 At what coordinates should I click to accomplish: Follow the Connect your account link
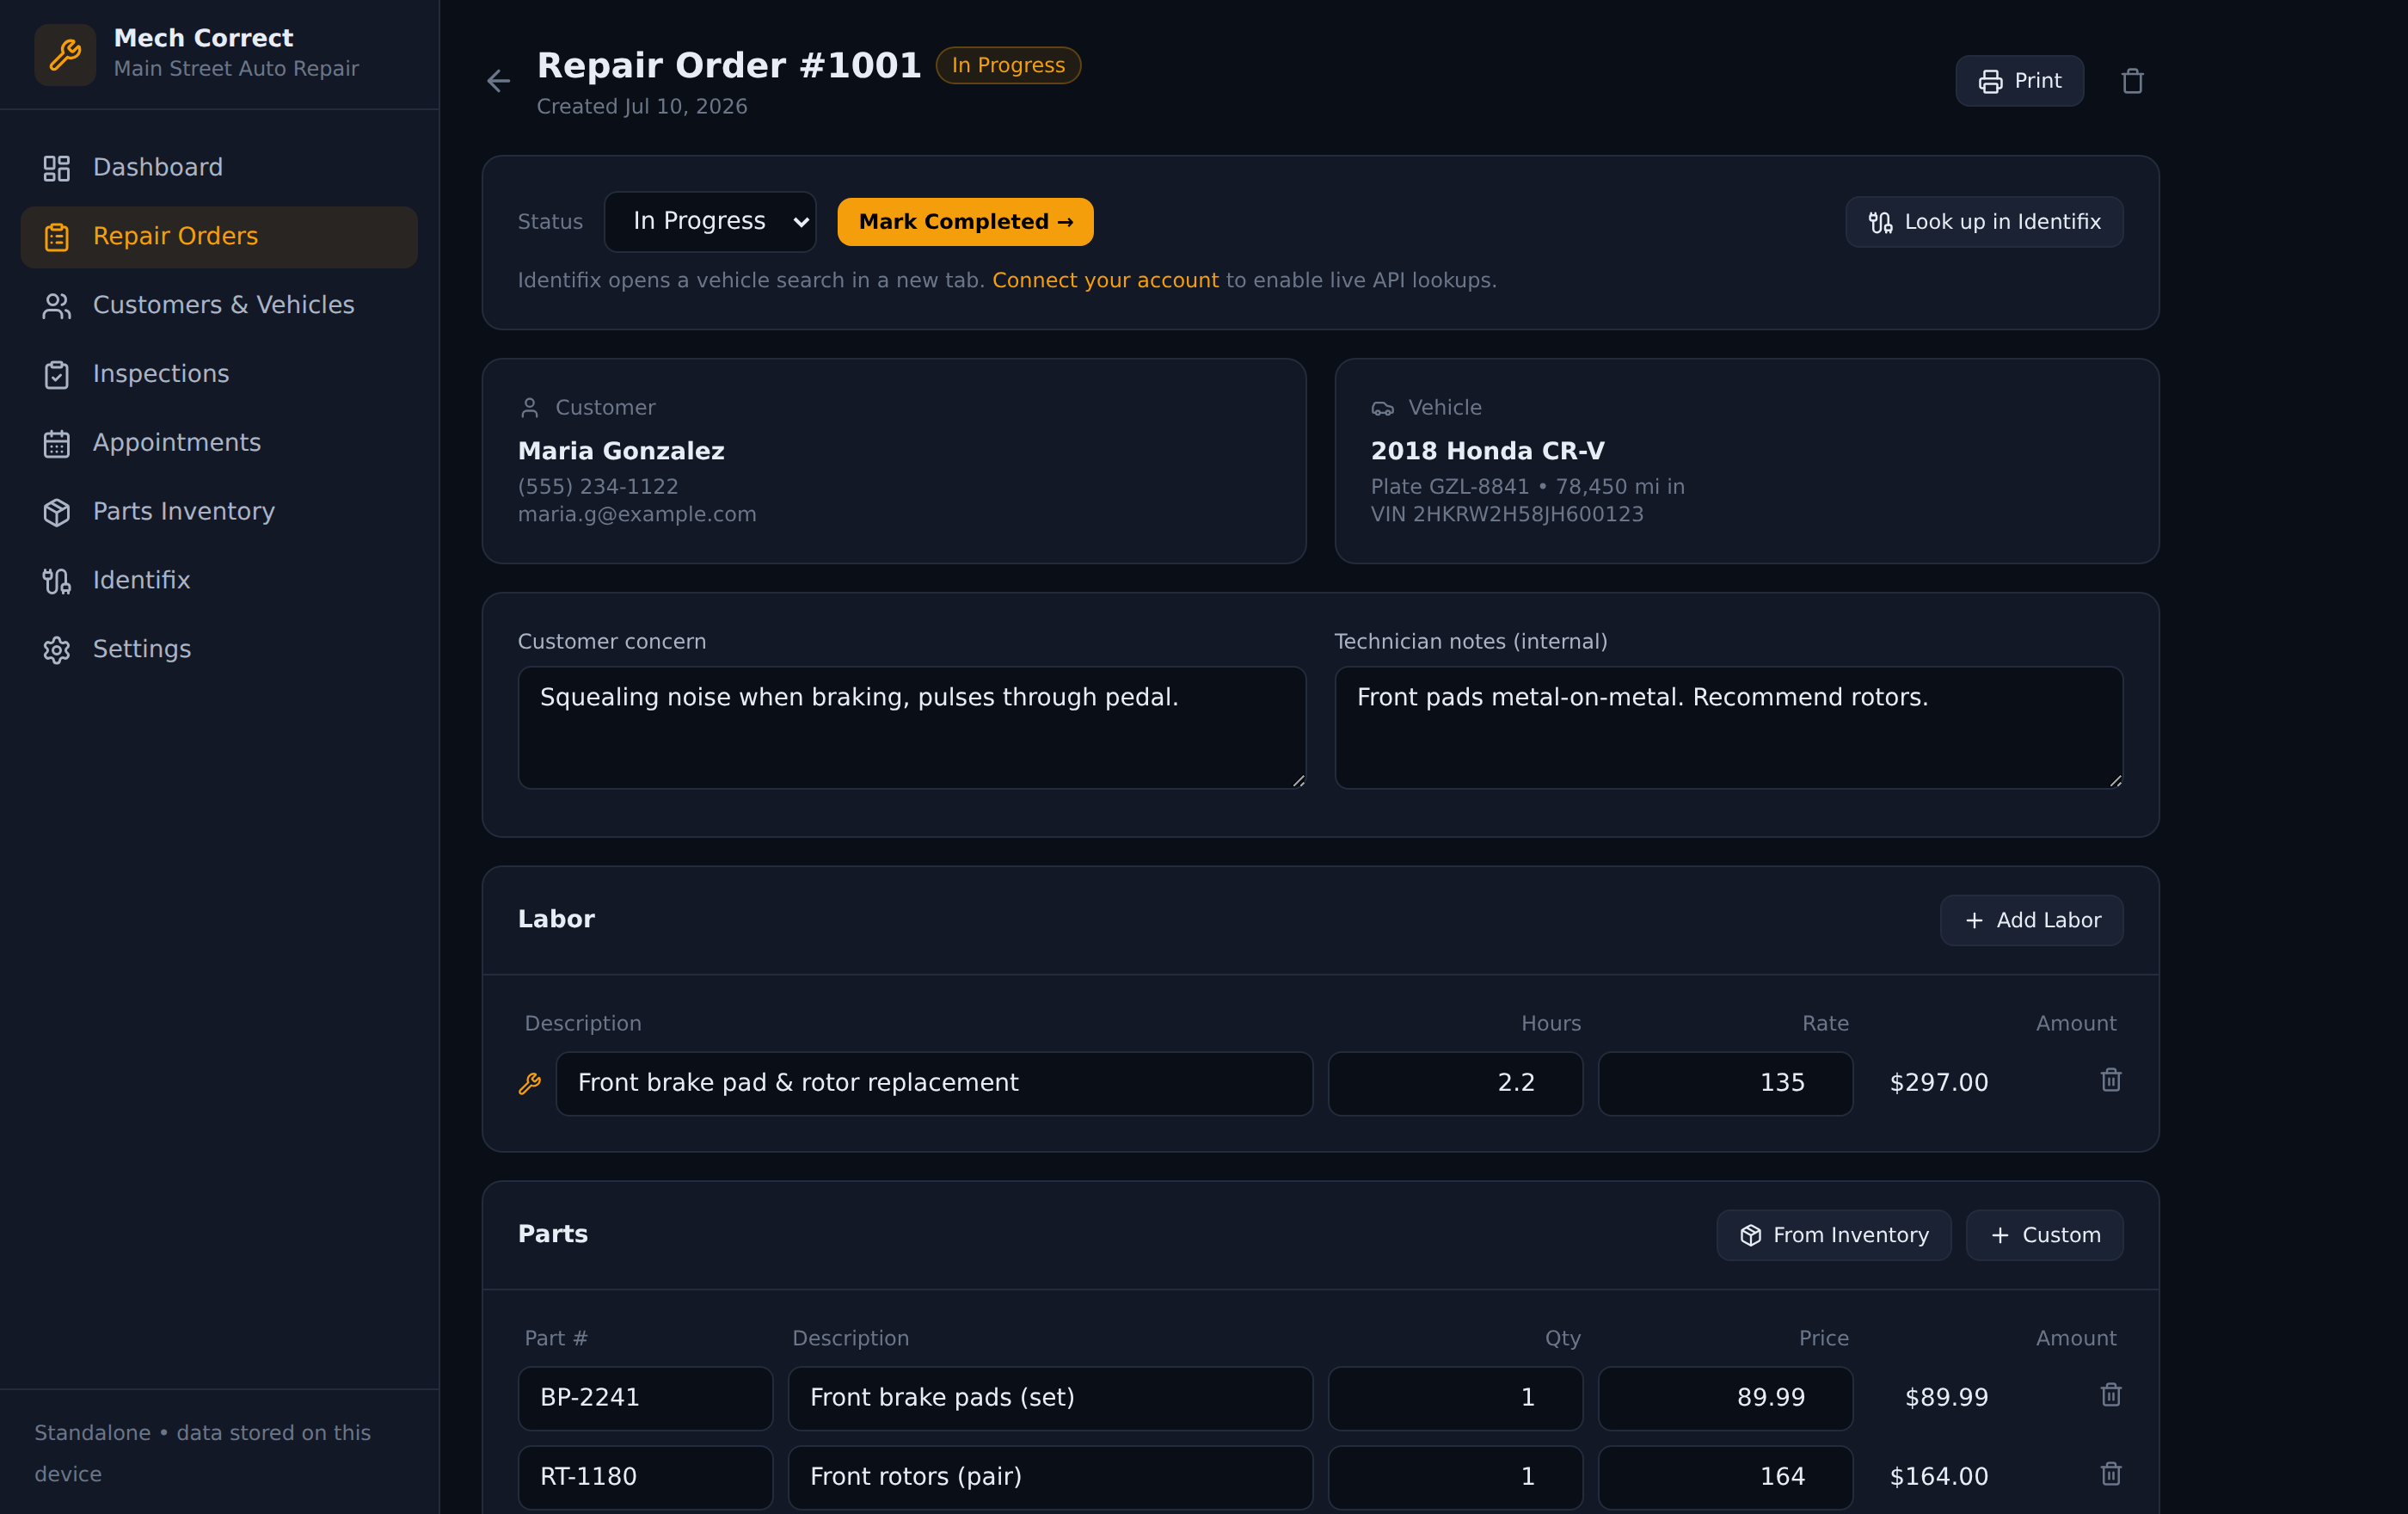click(1105, 281)
